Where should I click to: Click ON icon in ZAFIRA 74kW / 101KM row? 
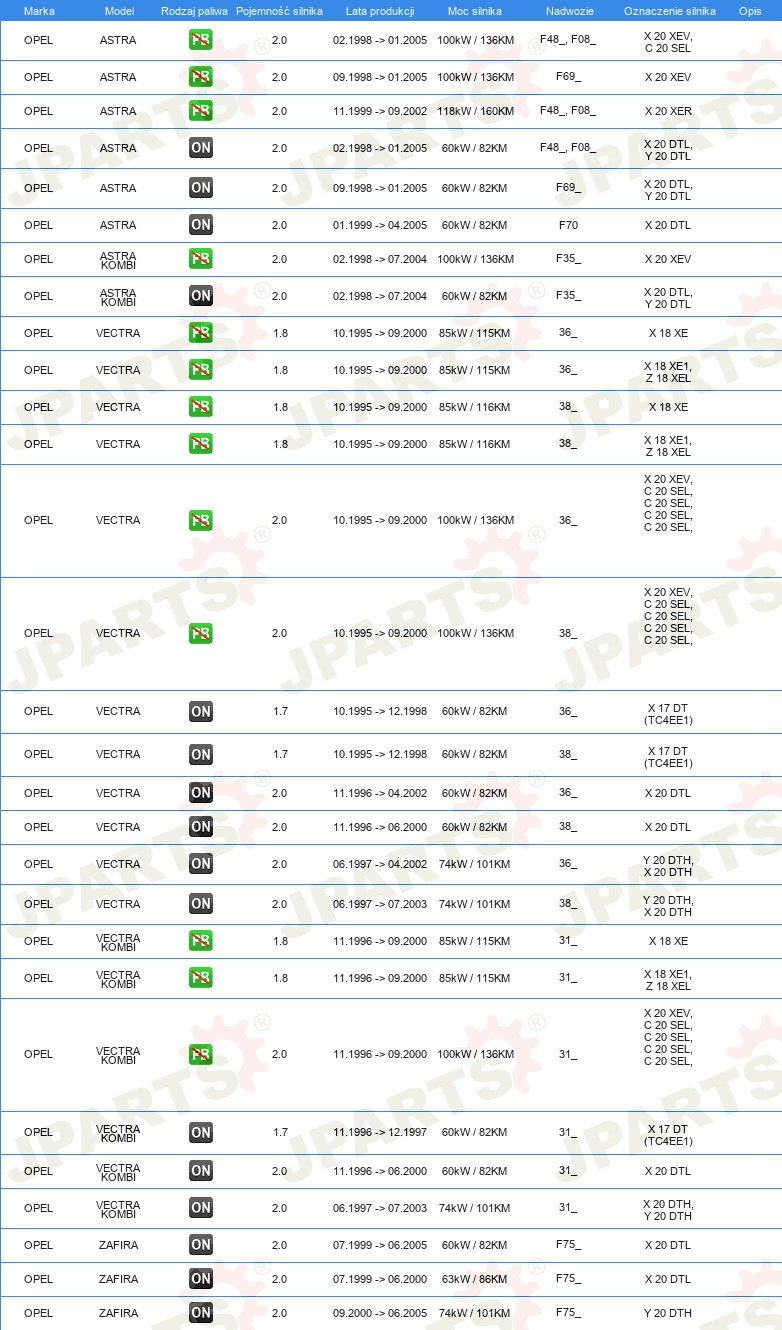(x=201, y=1313)
